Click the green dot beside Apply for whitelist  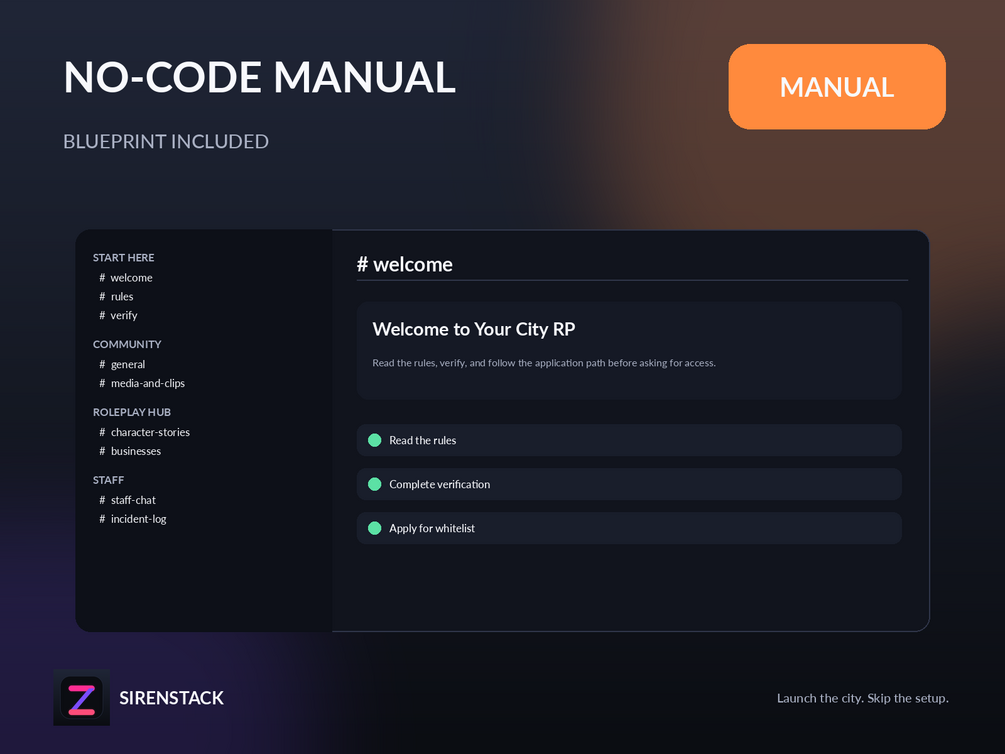(375, 528)
